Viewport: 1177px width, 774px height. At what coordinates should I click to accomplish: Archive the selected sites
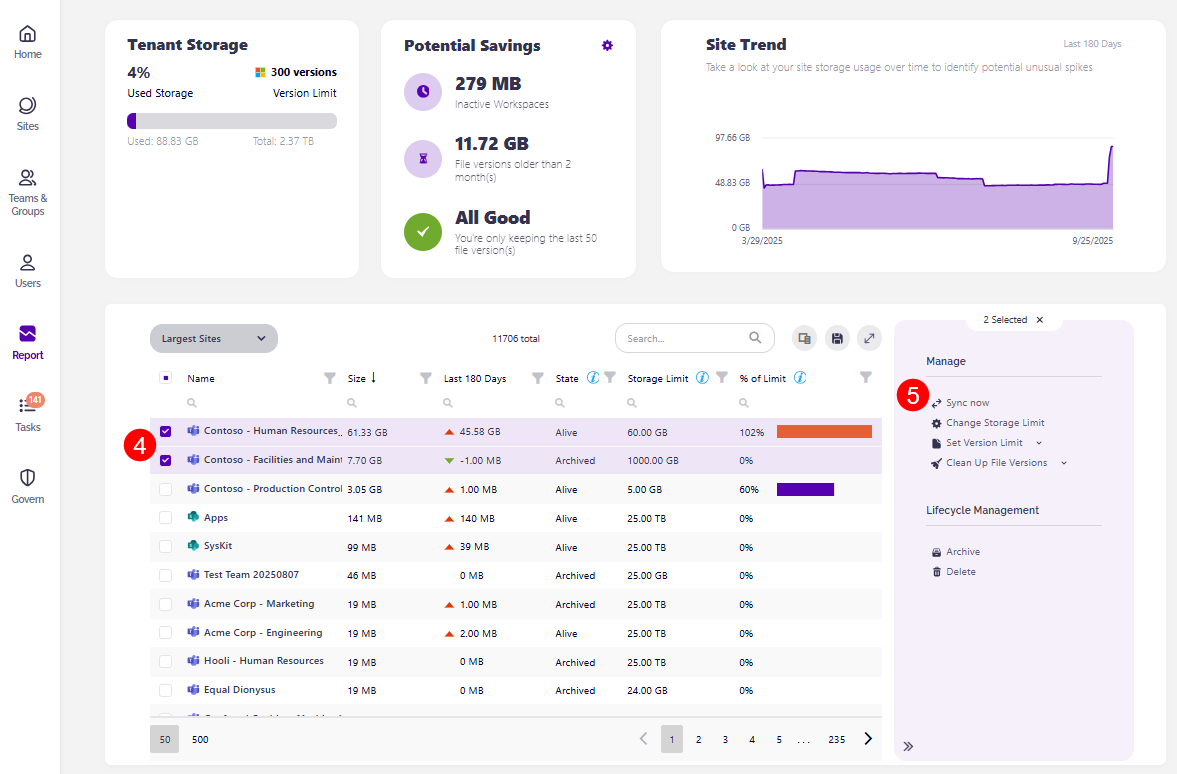(962, 551)
